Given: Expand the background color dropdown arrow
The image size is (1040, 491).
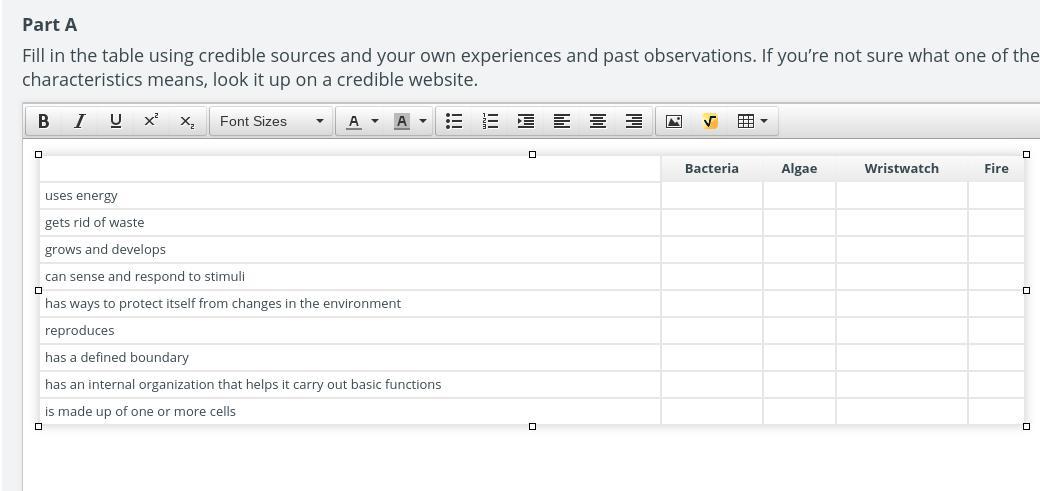Looking at the screenshot, I should click(423, 121).
